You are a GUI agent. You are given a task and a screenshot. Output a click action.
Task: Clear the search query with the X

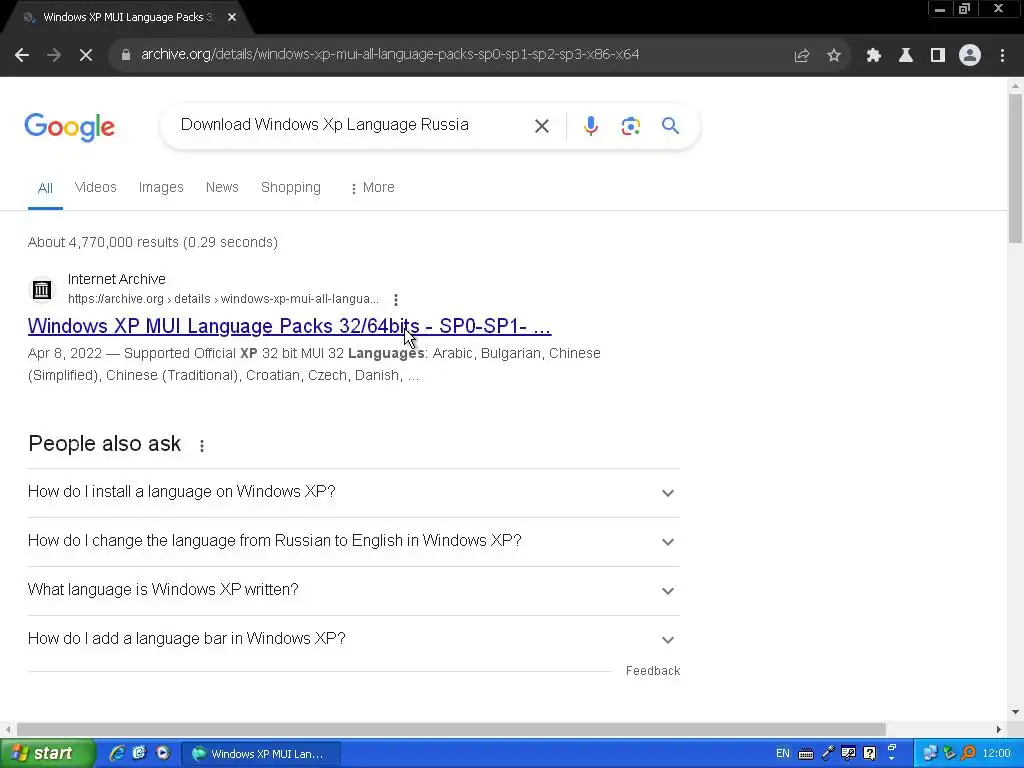(541, 126)
